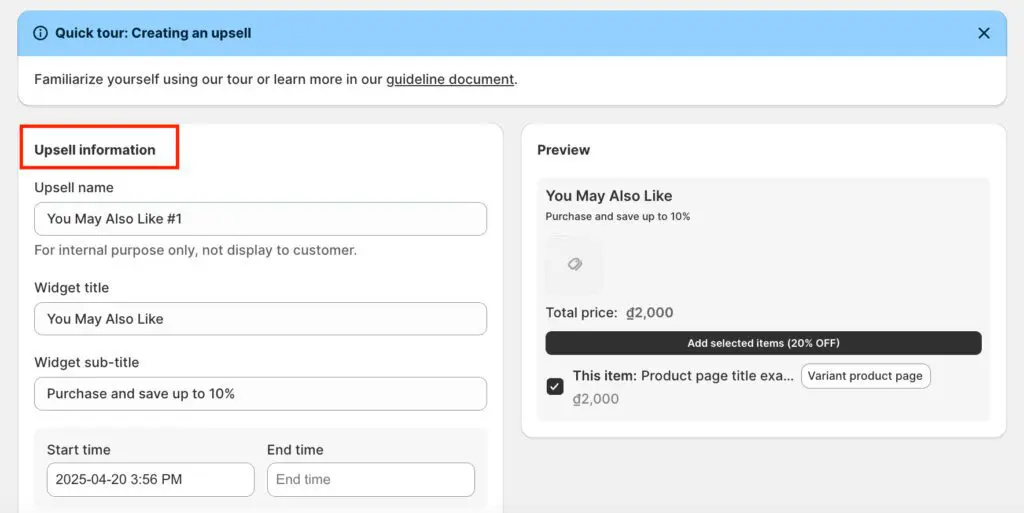This screenshot has height=513, width=1024.
Task: Uncheck the "This item" checkbox
Action: [555, 386]
